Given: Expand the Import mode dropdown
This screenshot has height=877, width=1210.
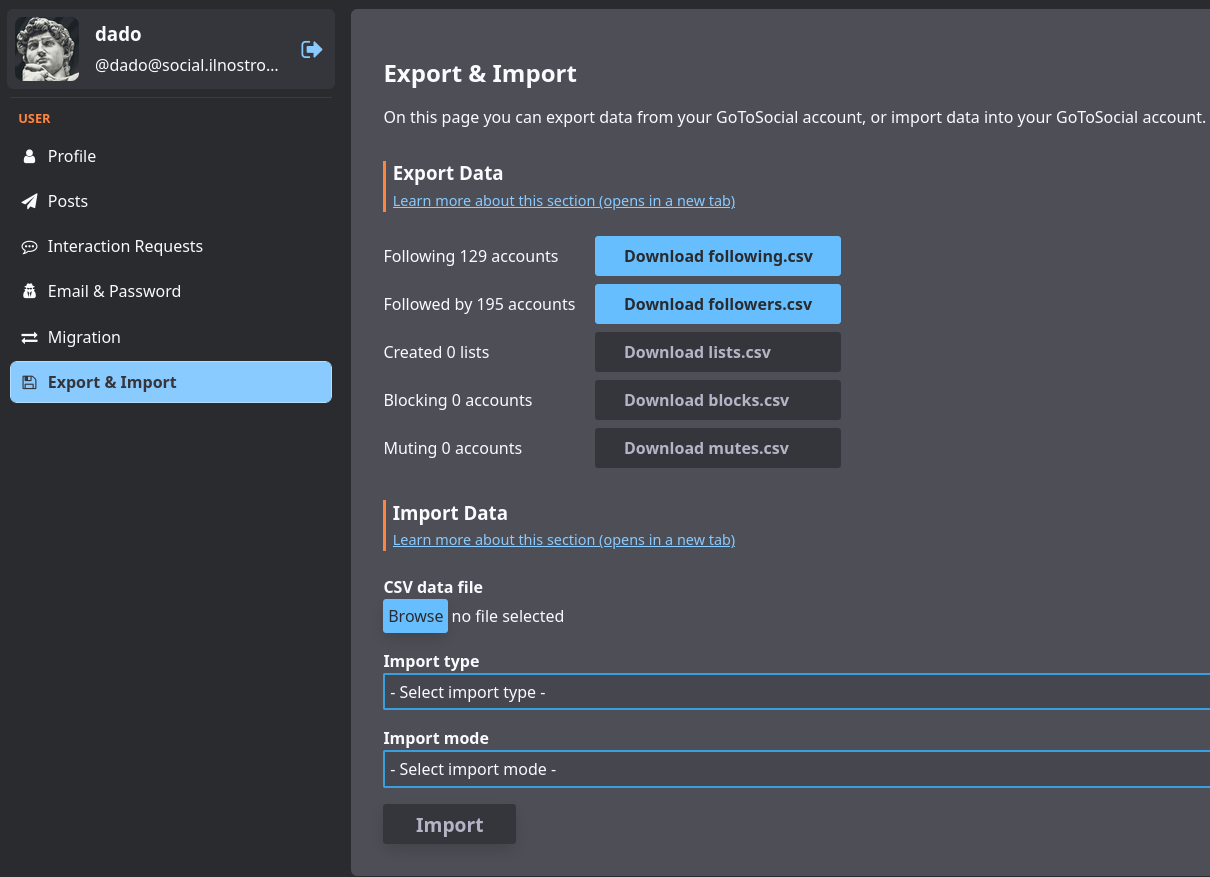Looking at the screenshot, I should pos(795,769).
